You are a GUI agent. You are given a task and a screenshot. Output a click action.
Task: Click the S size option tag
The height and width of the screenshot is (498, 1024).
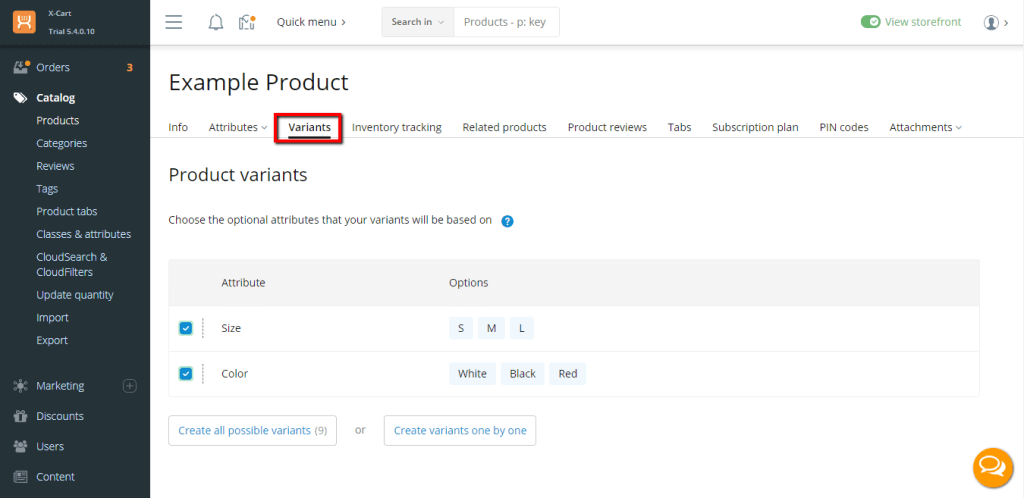461,328
